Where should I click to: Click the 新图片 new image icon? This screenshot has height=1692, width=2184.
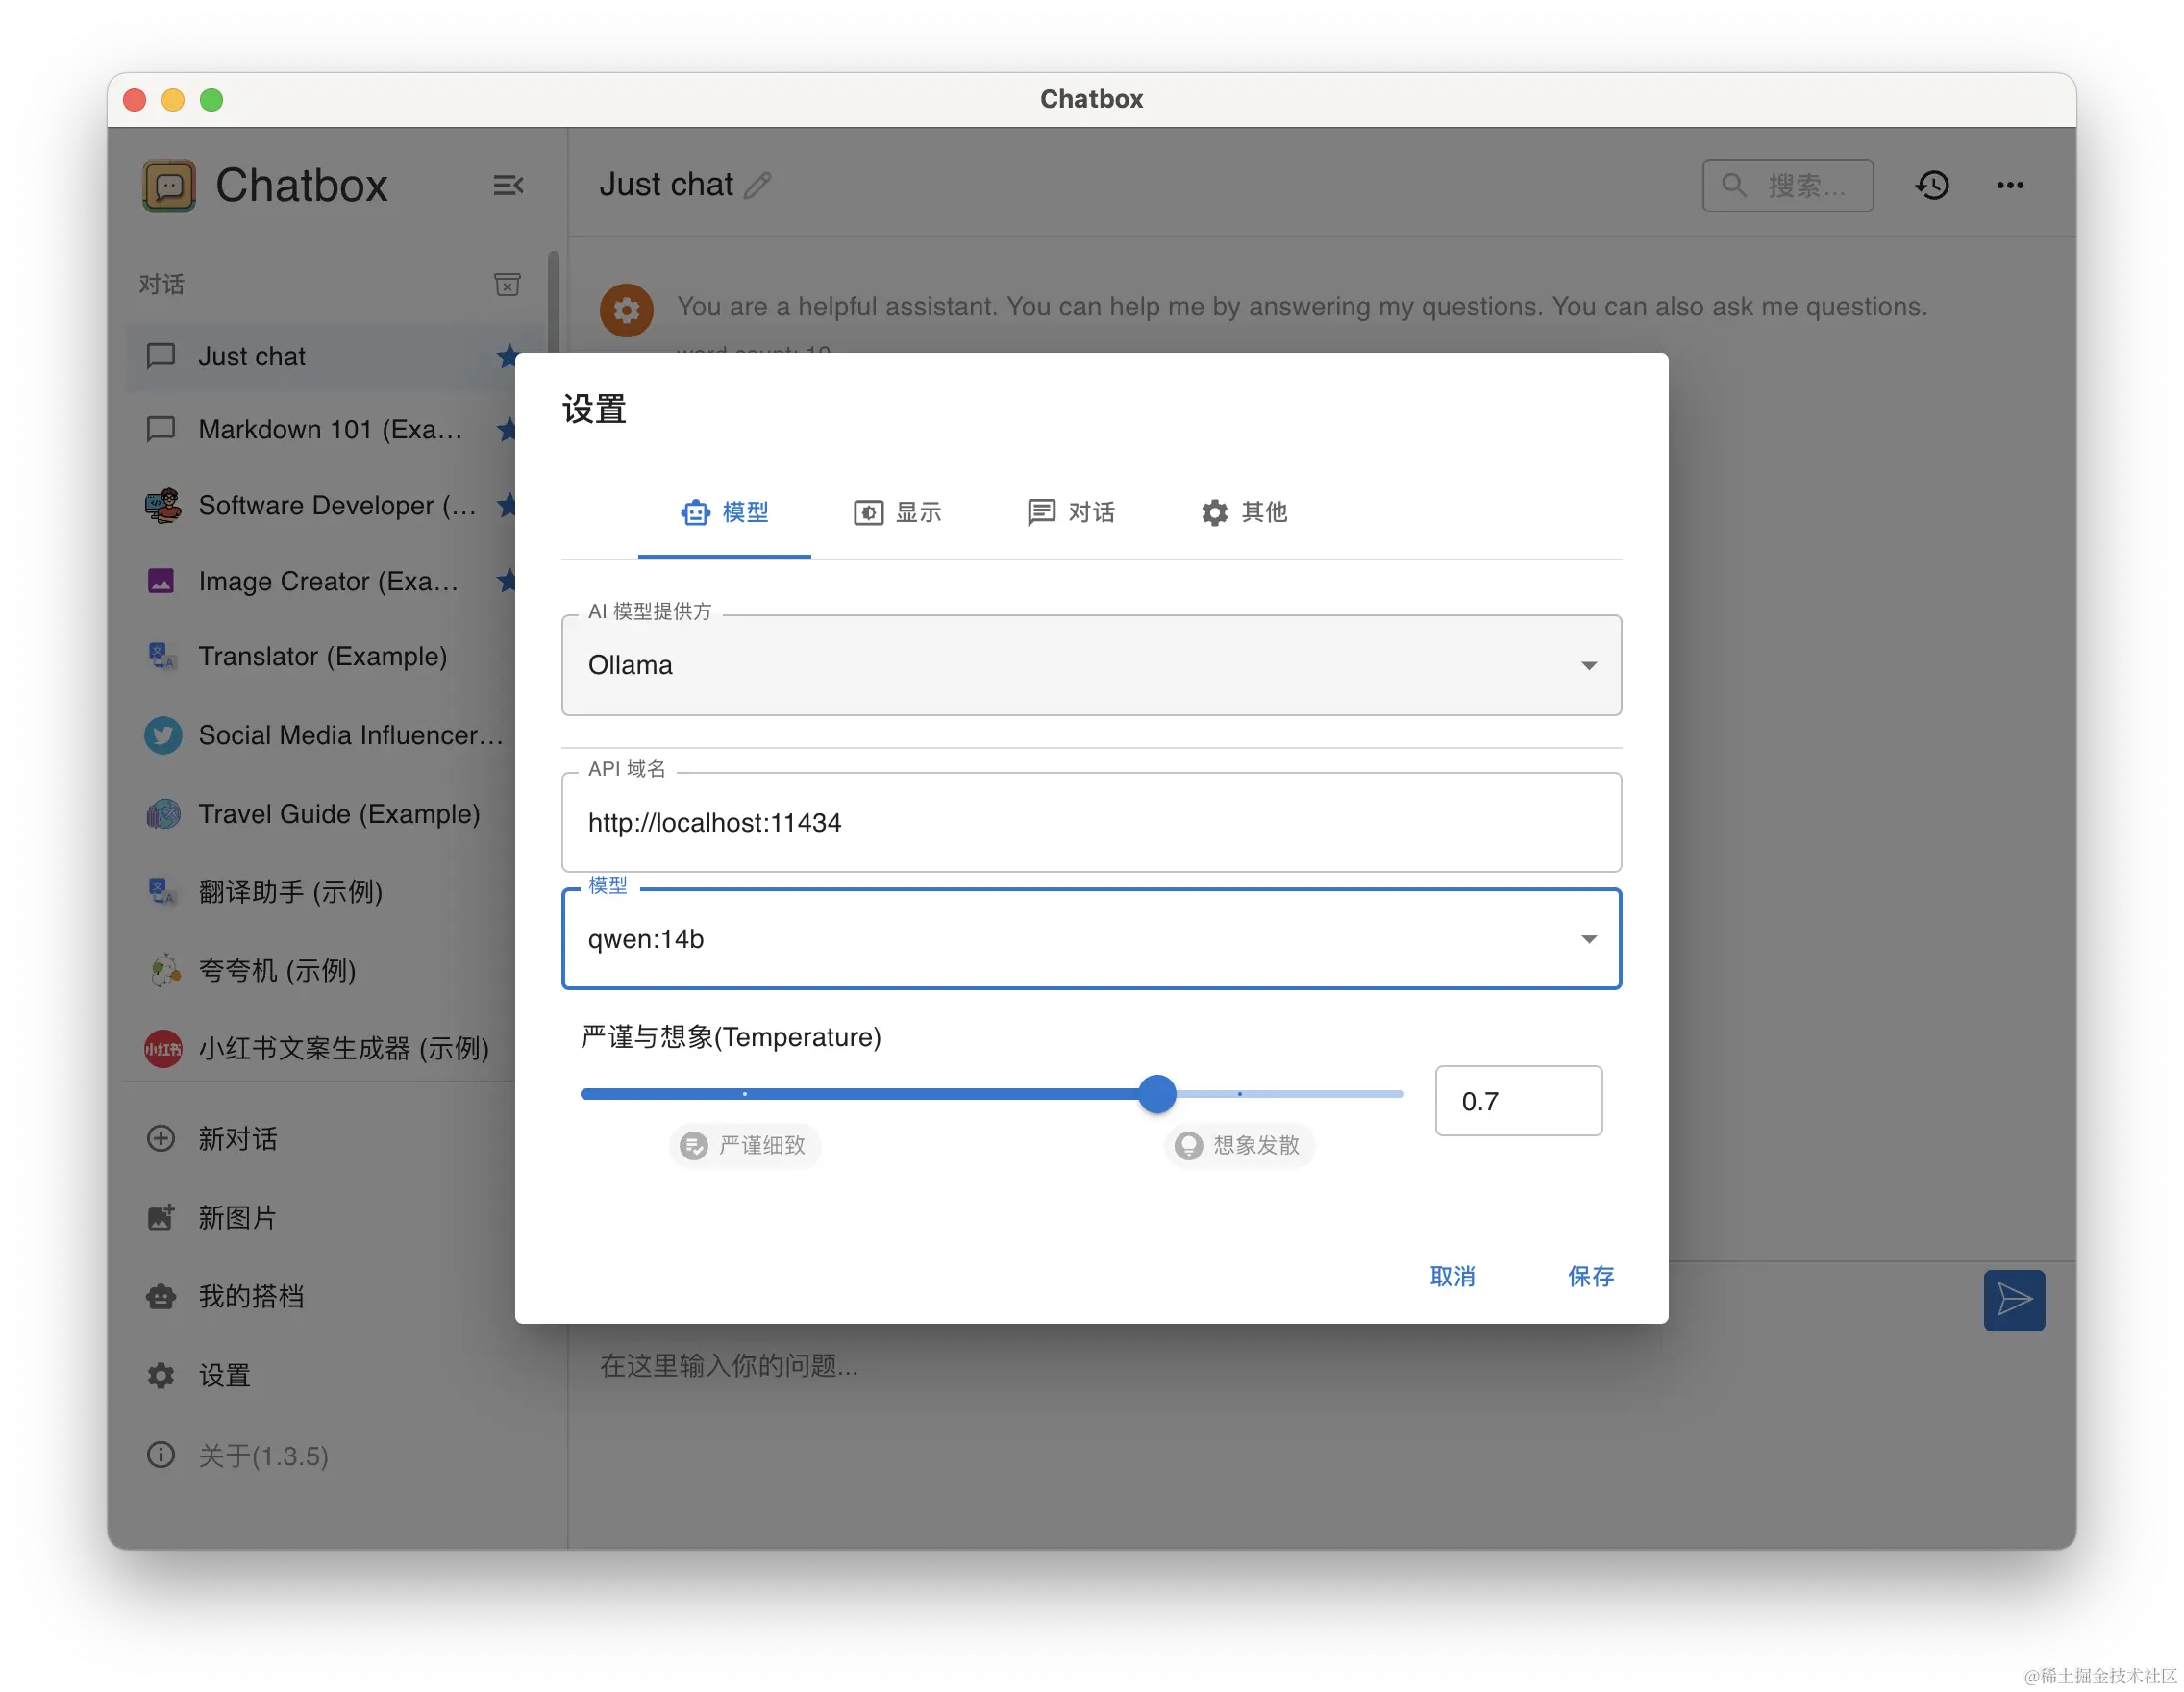tap(161, 1217)
